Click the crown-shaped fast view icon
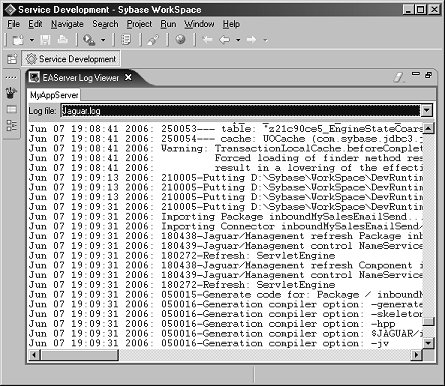Image resolution: width=445 pixels, height=386 pixels. 11,93
